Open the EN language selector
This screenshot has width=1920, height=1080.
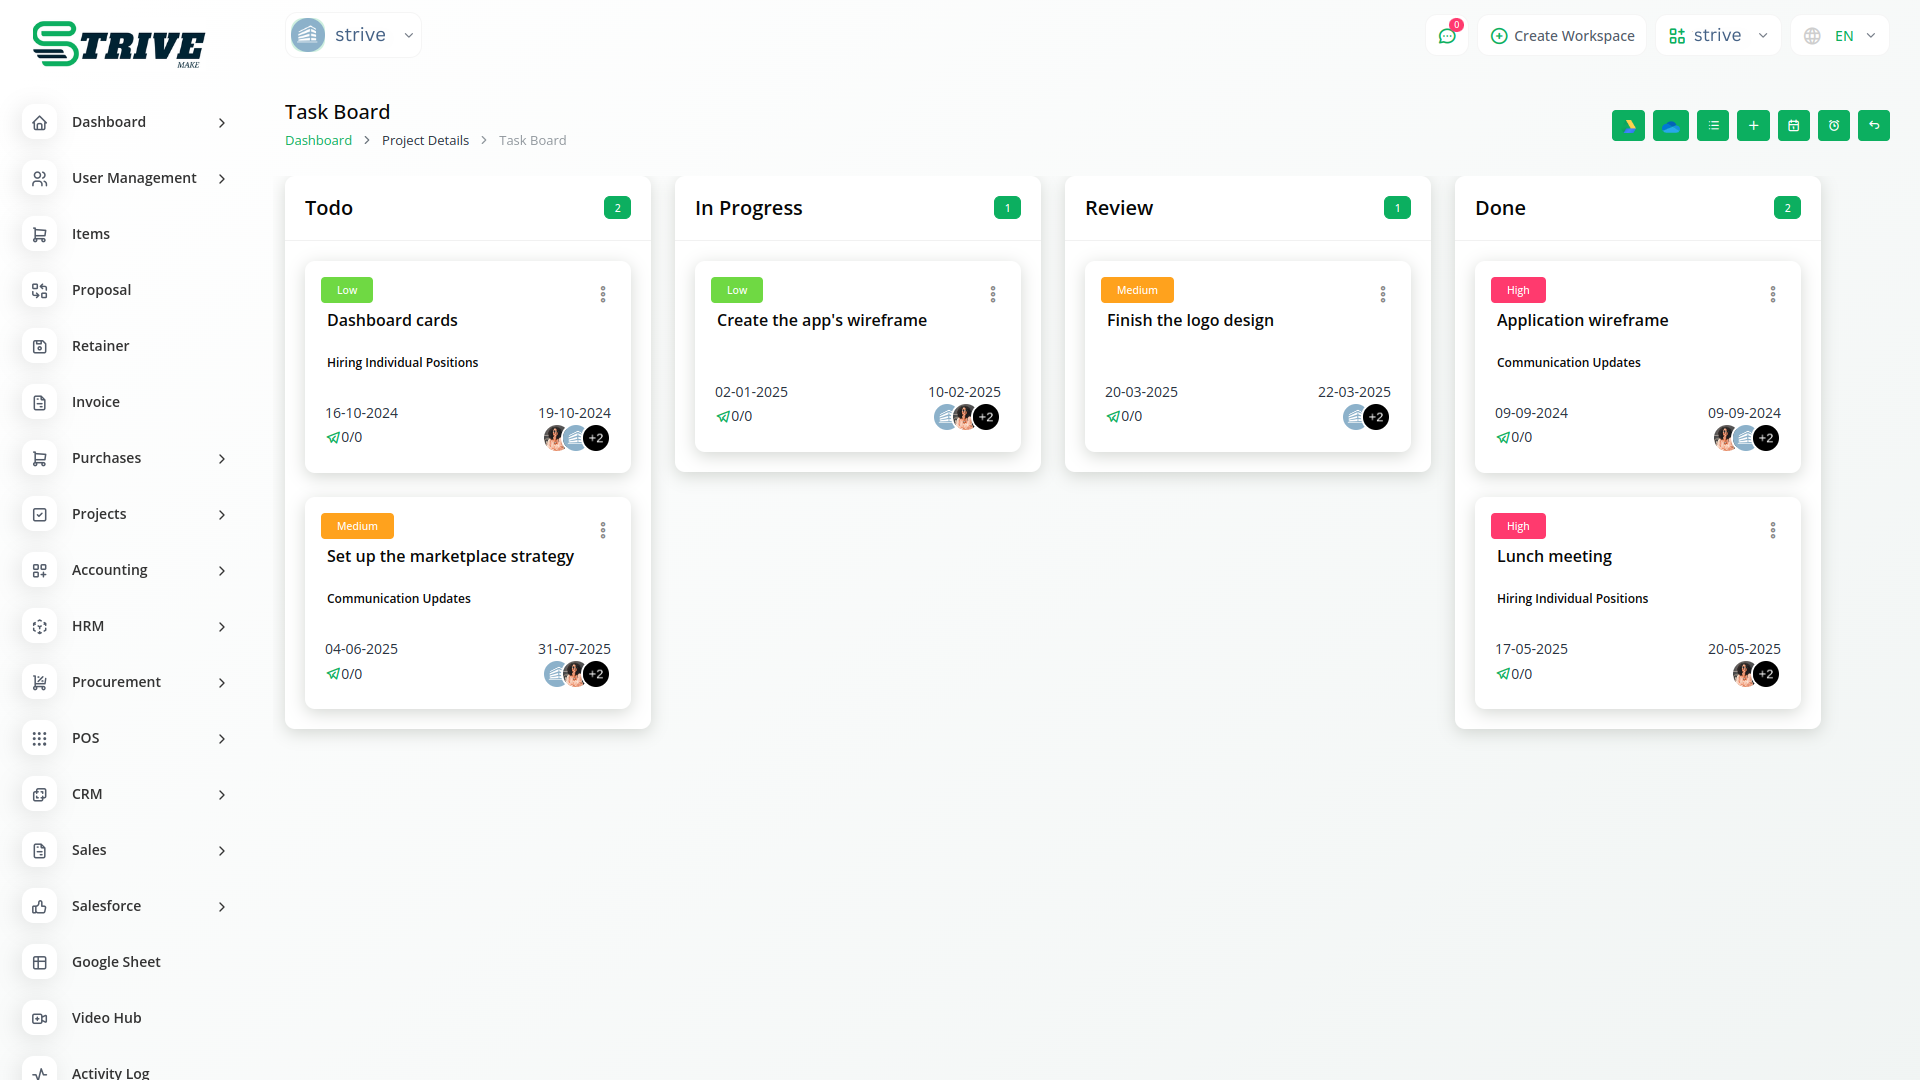tap(1840, 36)
